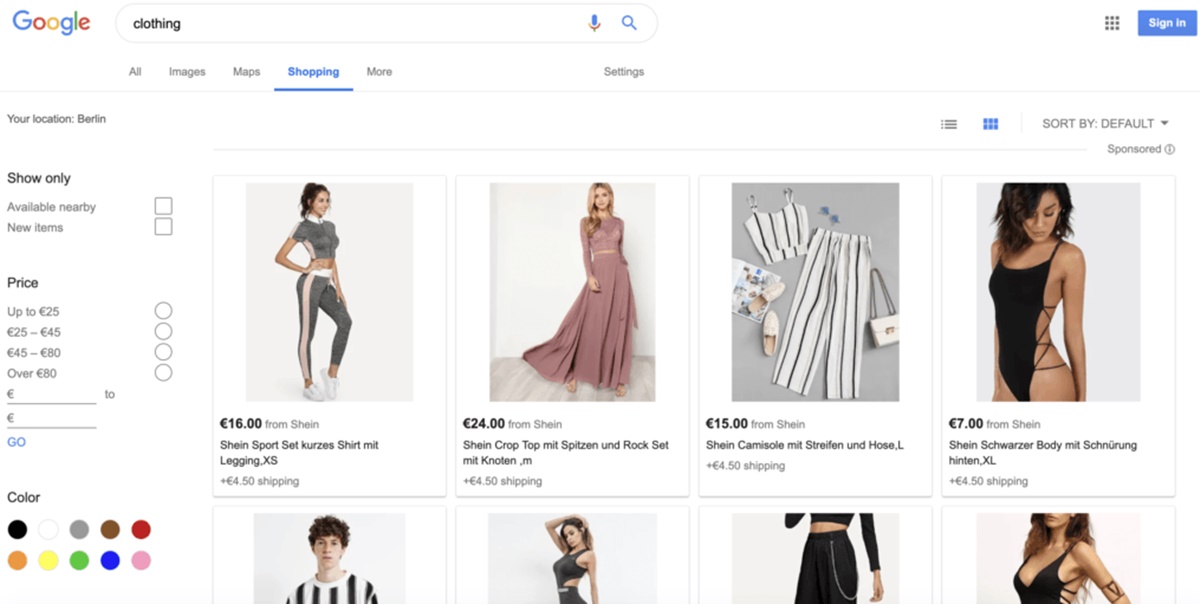Click the GO price filter link
The image size is (1200, 604).
16,442
